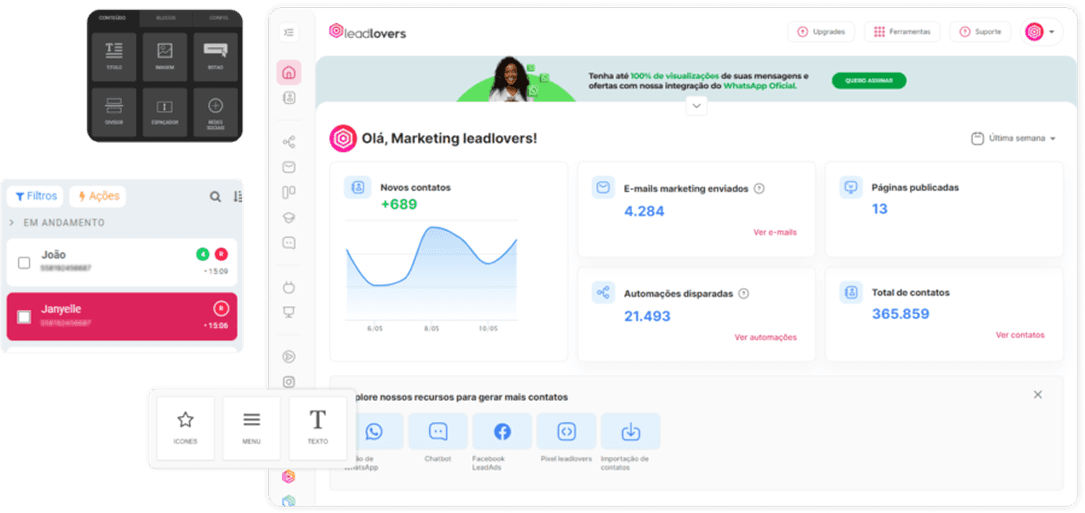Image resolution: width=1085 pixels, height=513 pixels.
Task: Select the Ícones star element
Action: [x=185, y=429]
